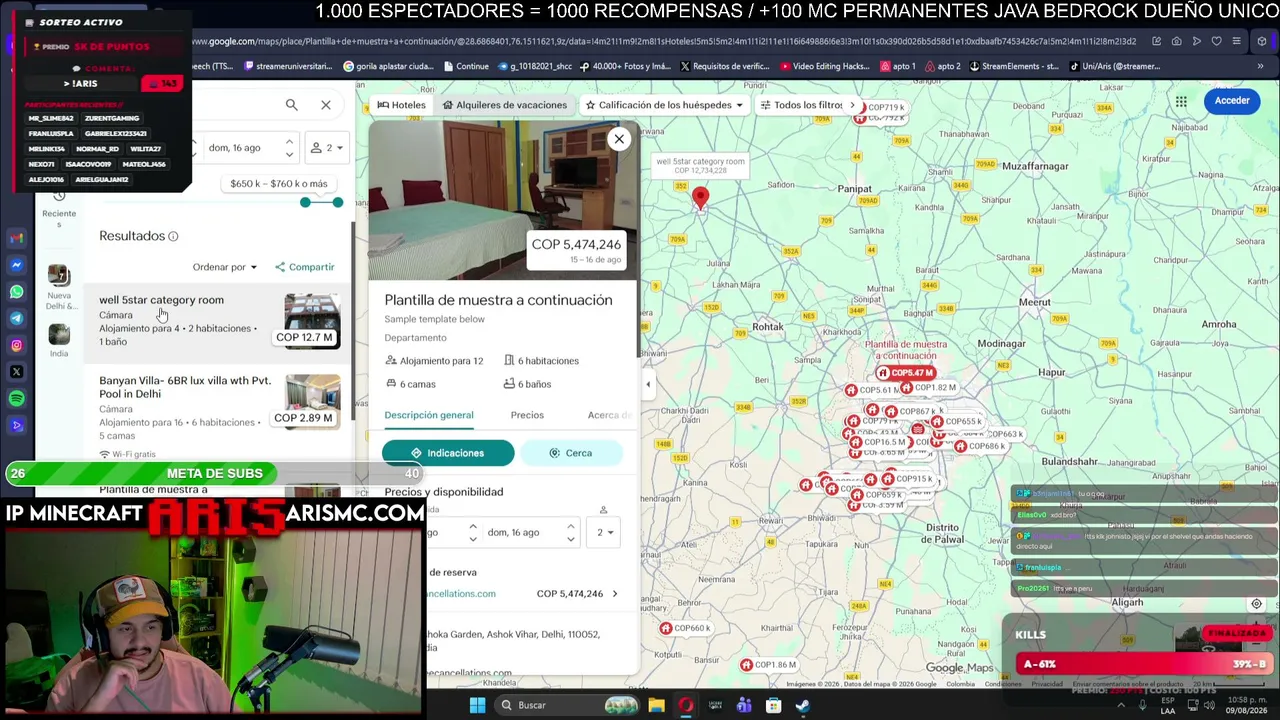Open Steam from taskbar
Screen dimensions: 1280x720
(x=802, y=706)
